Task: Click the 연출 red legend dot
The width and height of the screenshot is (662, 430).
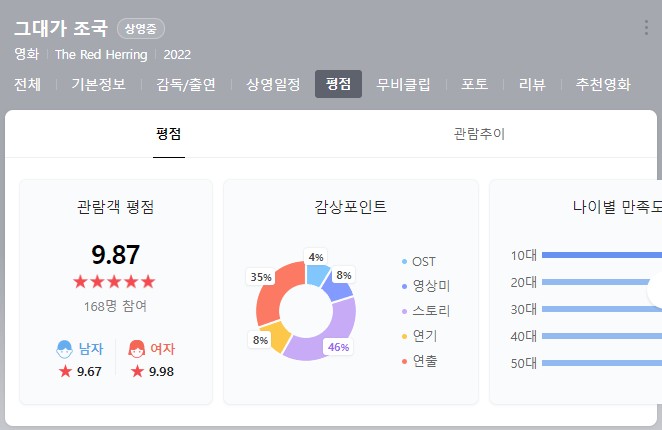Action: (404, 360)
